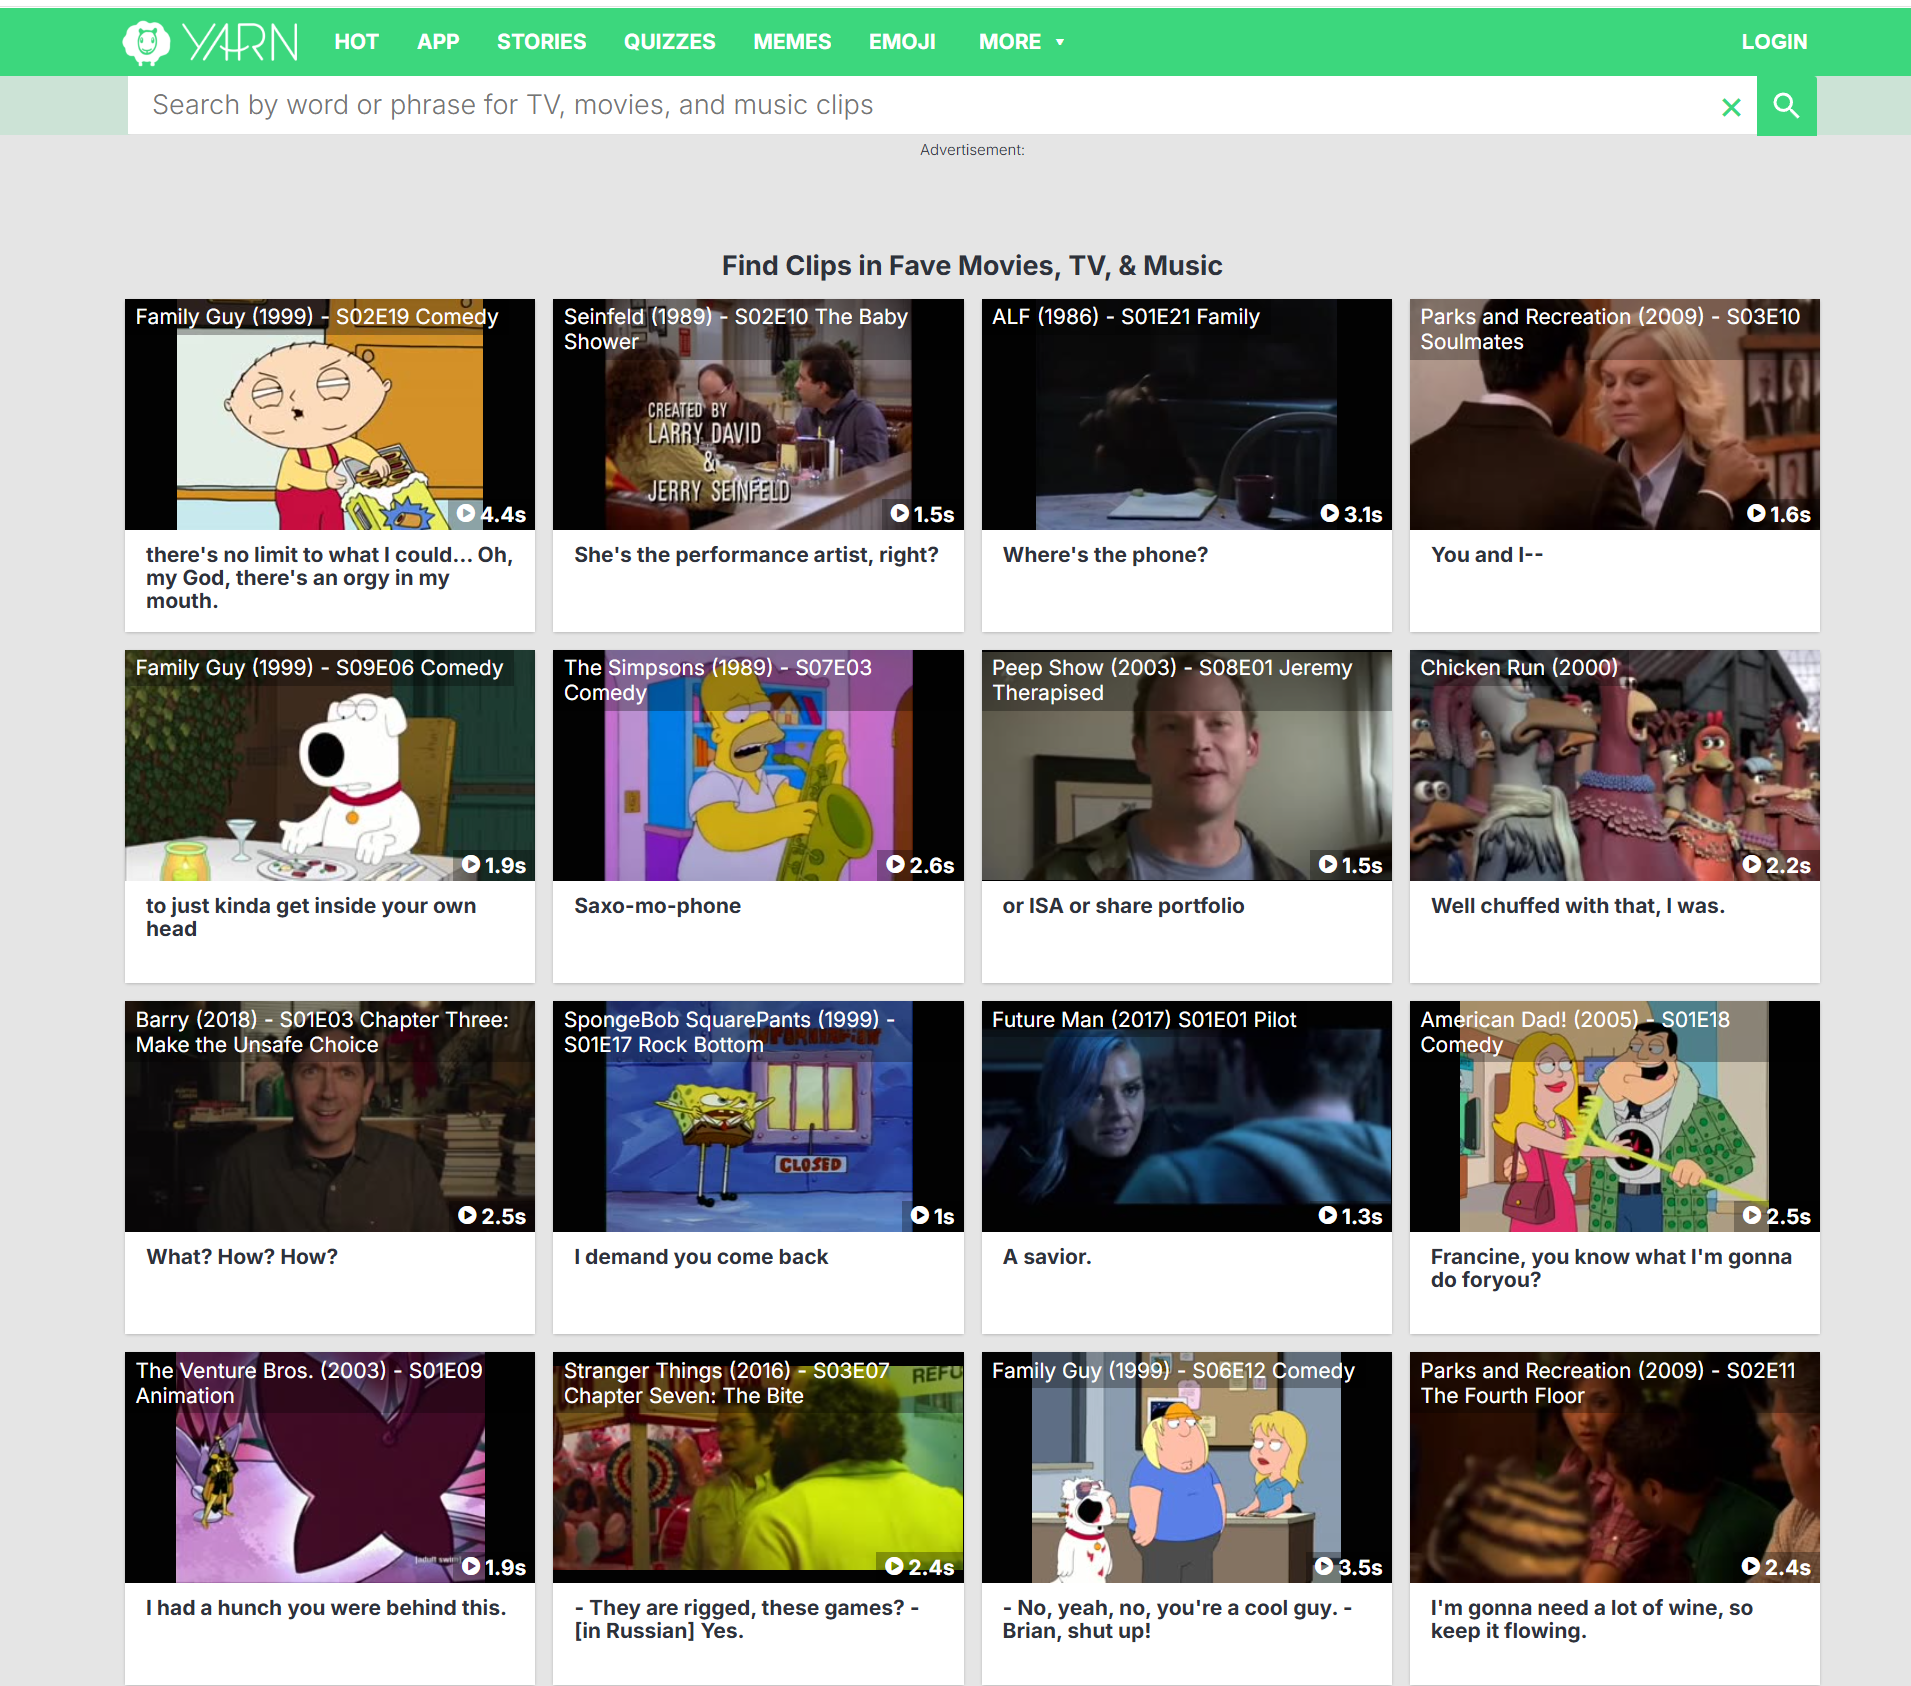The image size is (1911, 1686).
Task: Click the play icon on the SpongeBob clip
Action: [x=920, y=1216]
